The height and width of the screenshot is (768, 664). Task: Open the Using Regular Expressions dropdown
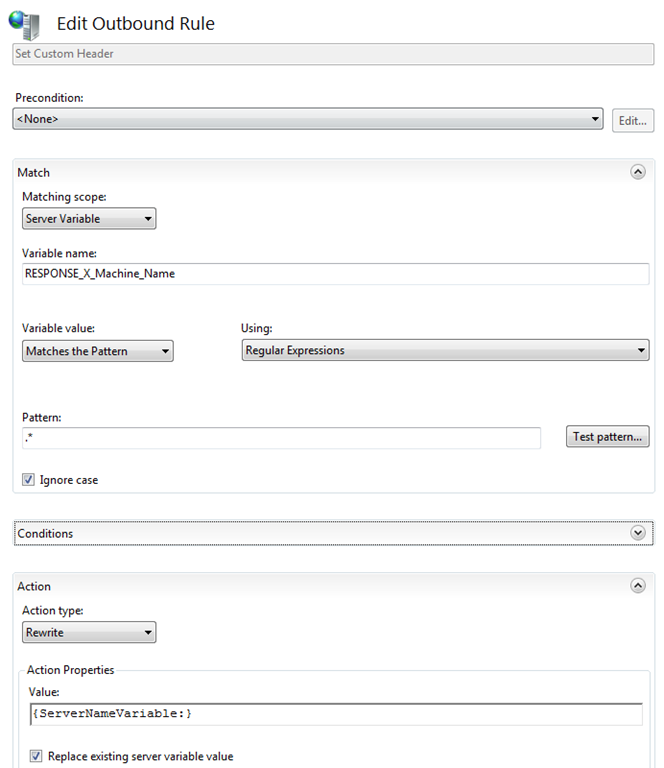(445, 350)
